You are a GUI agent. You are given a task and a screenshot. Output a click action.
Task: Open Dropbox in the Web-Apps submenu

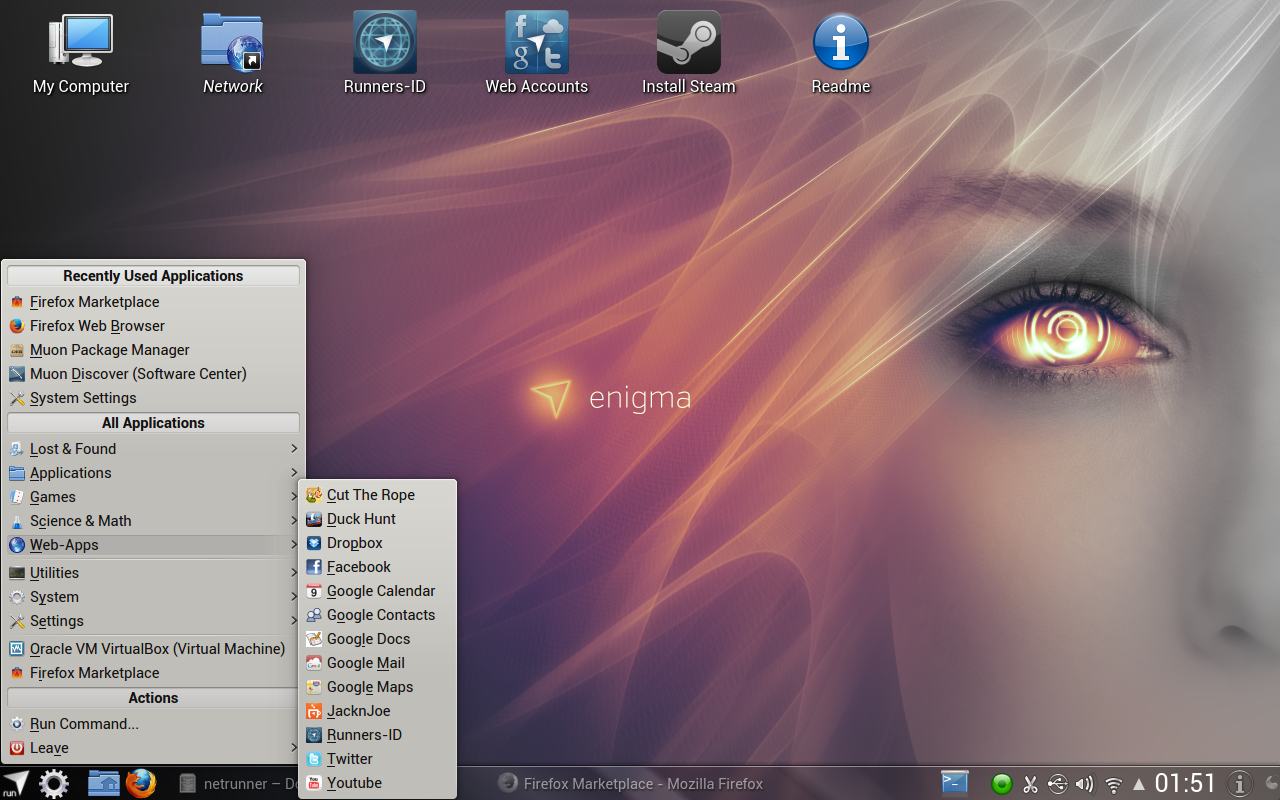click(378, 543)
